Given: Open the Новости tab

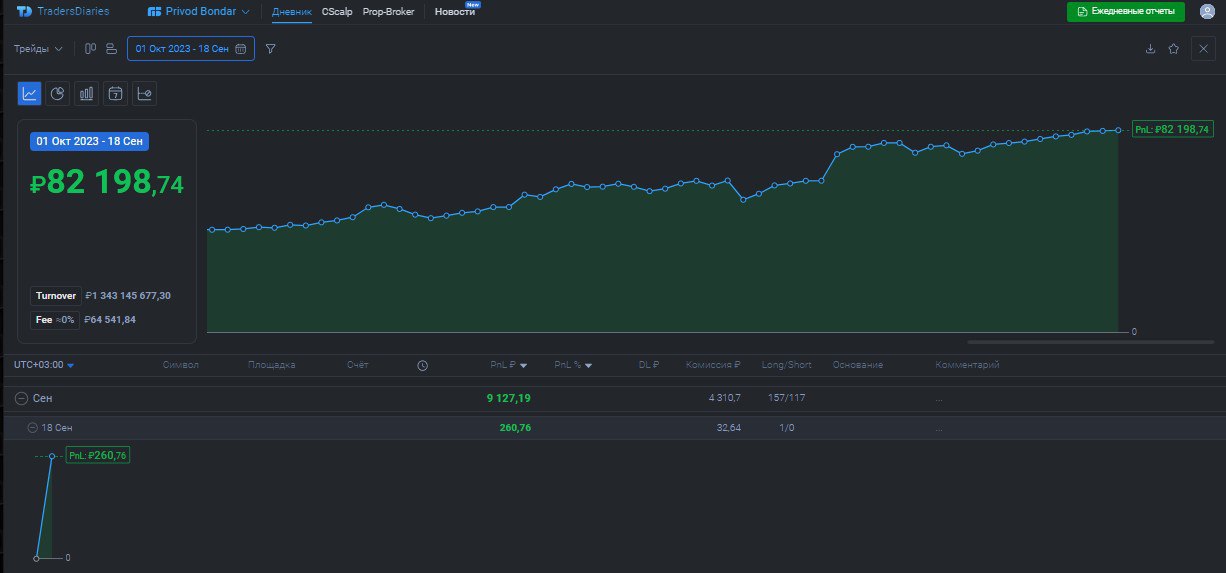Looking at the screenshot, I should click(x=455, y=12).
